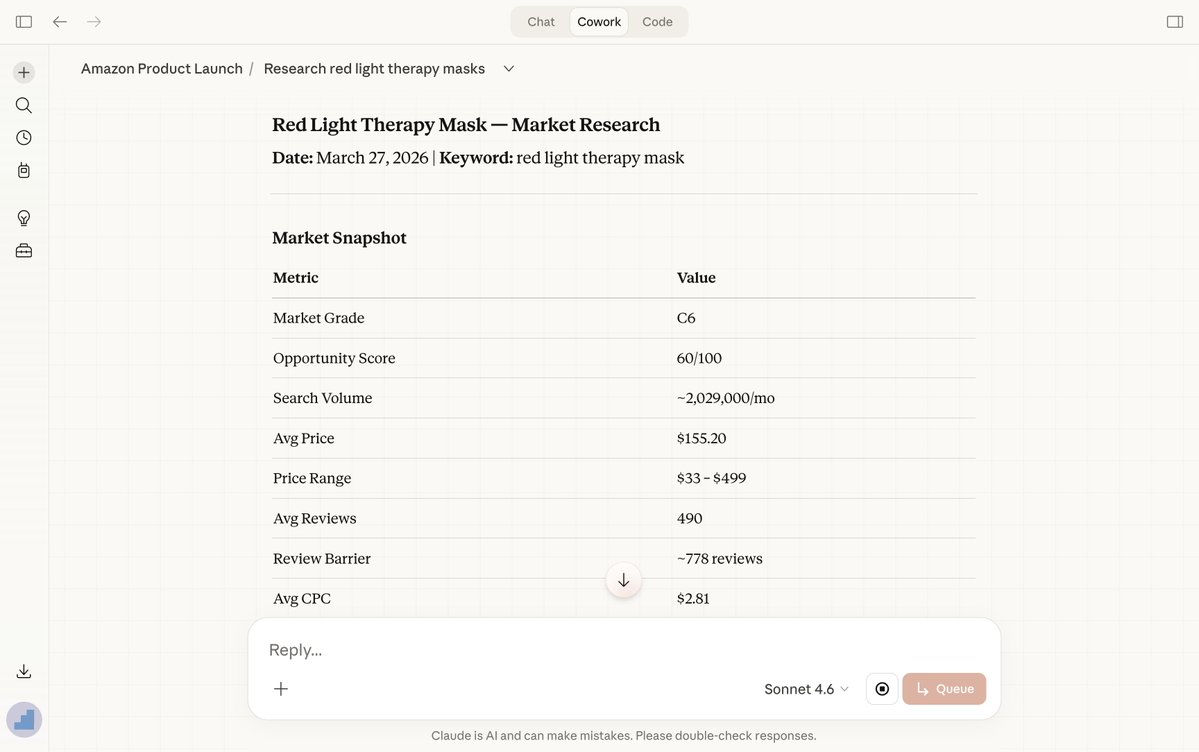This screenshot has width=1199, height=752.
Task: Stop the response with stop button
Action: pyautogui.click(x=882, y=689)
